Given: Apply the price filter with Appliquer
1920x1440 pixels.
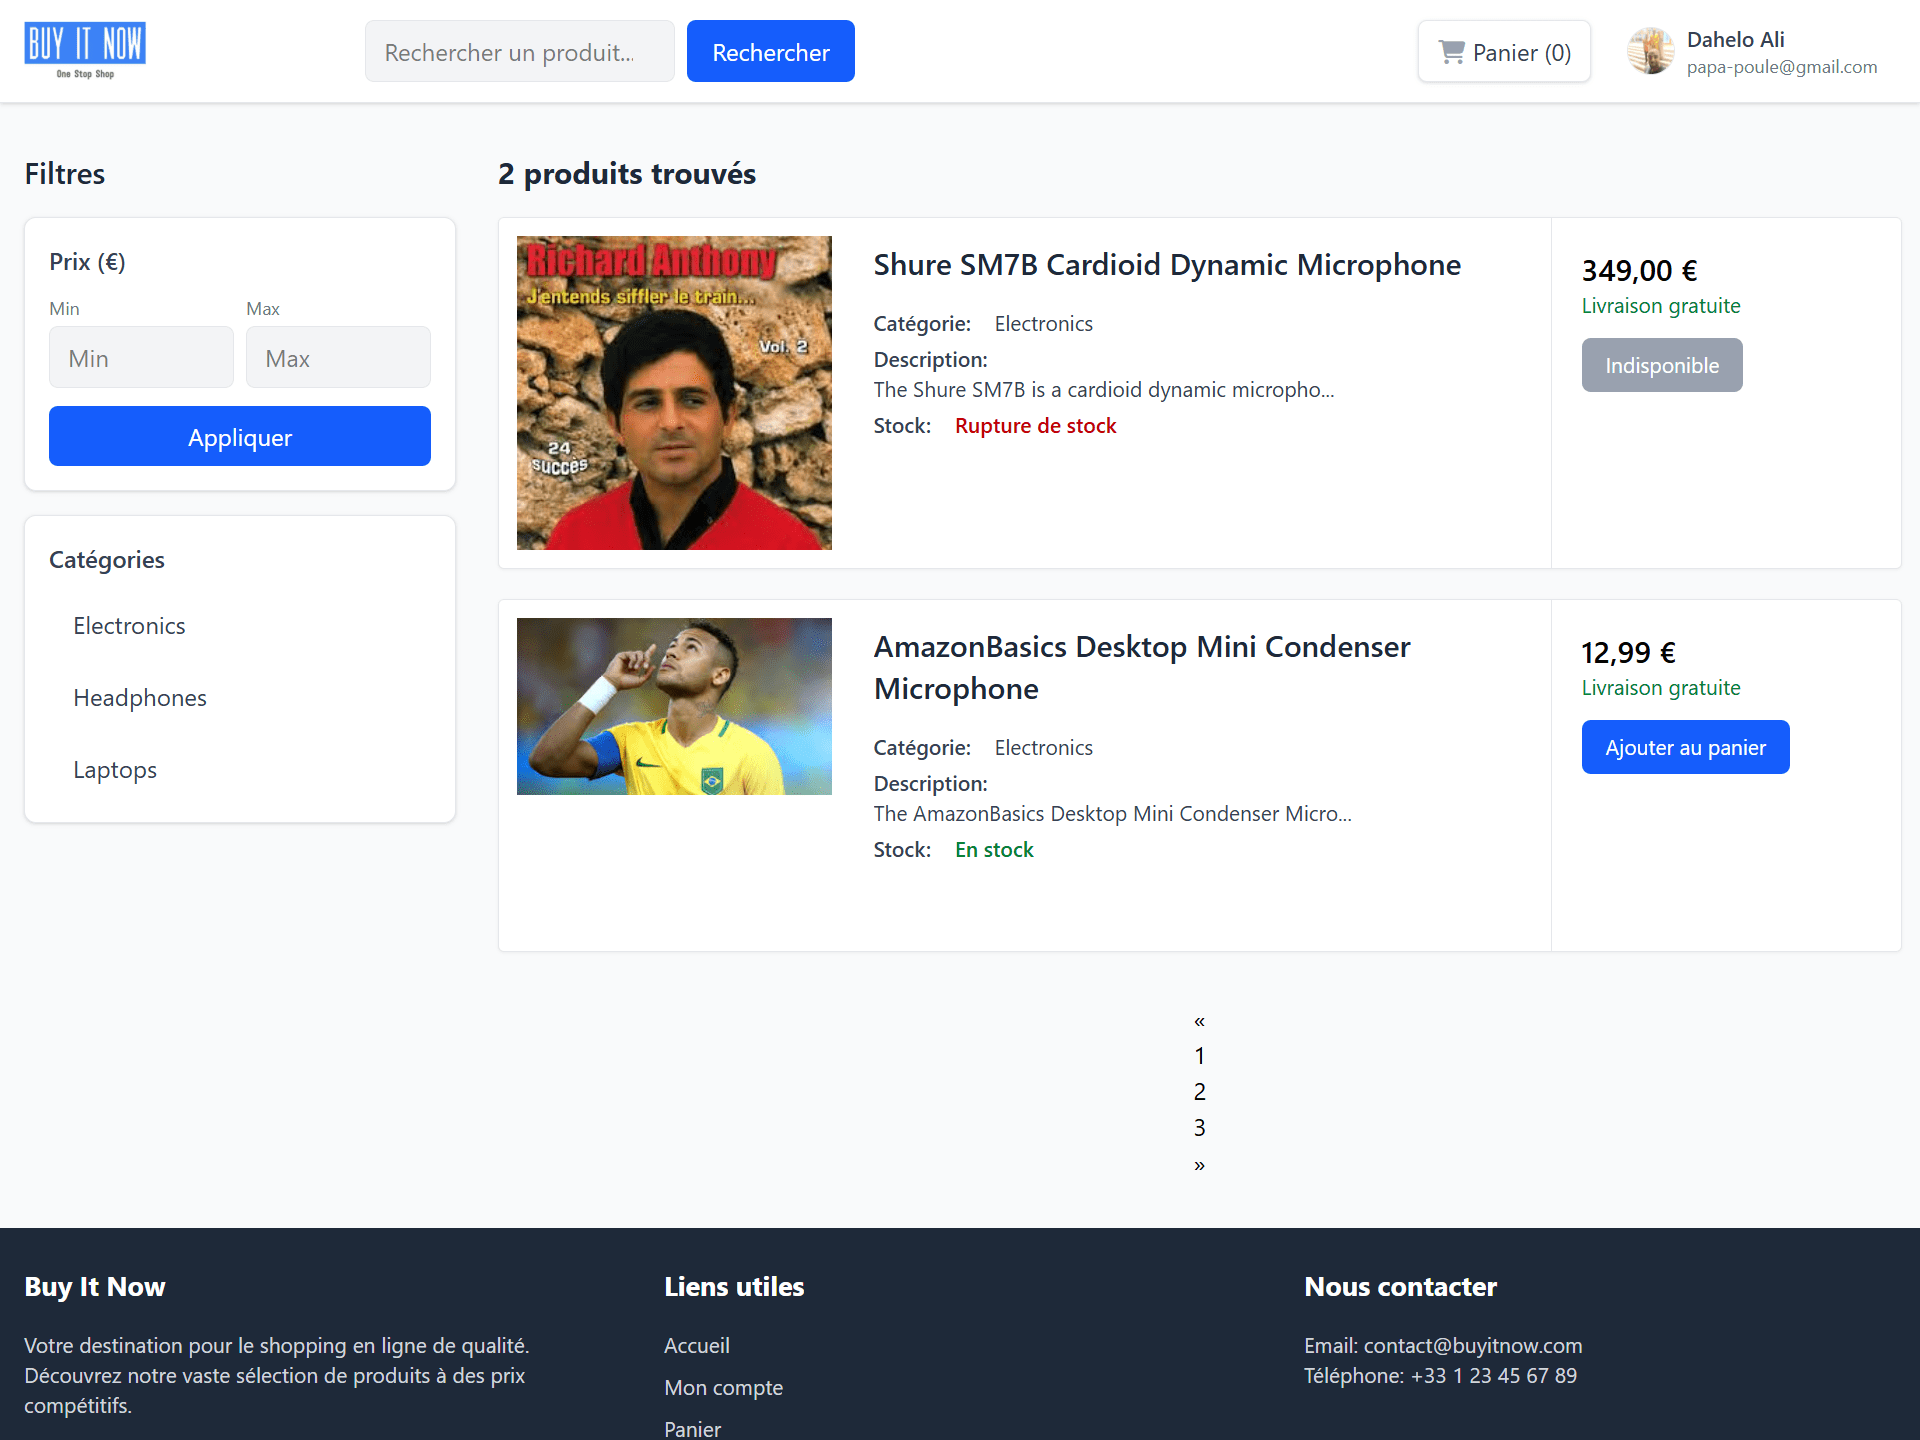Looking at the screenshot, I should [240, 437].
